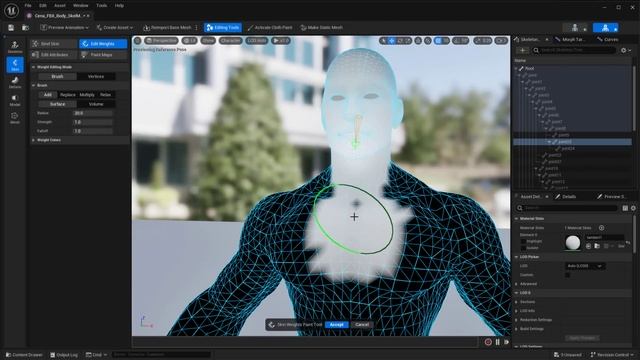This screenshot has height=360, width=640.
Task: Toggle the Custom LOD checkbox
Action: (567, 275)
